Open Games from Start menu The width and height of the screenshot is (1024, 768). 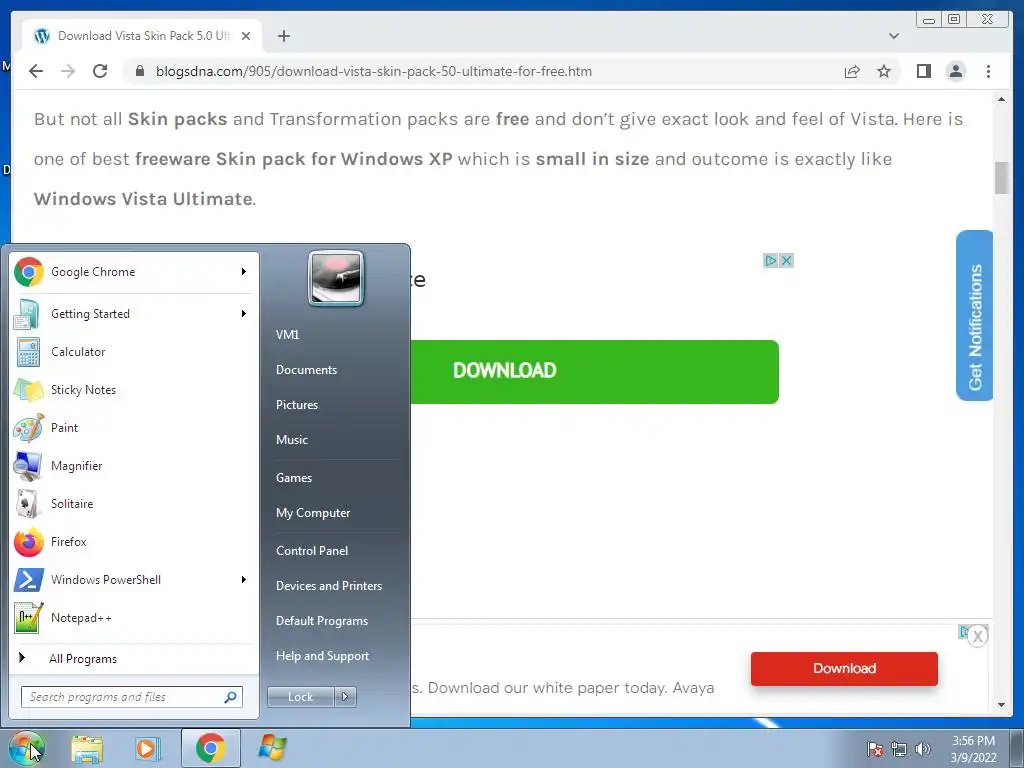point(294,477)
